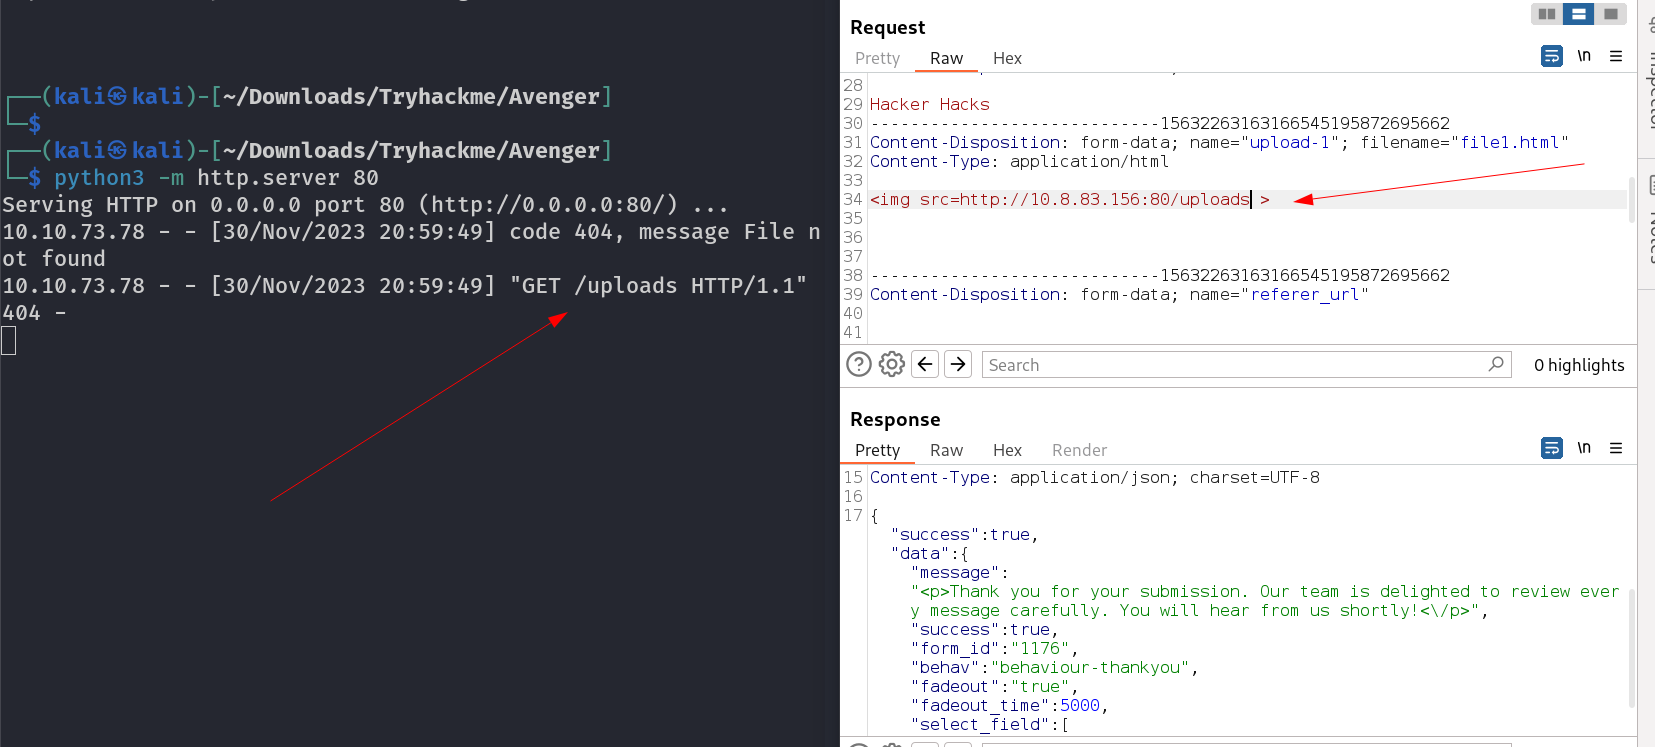
Task: Select the top-bottom split layout
Action: coord(1578,14)
